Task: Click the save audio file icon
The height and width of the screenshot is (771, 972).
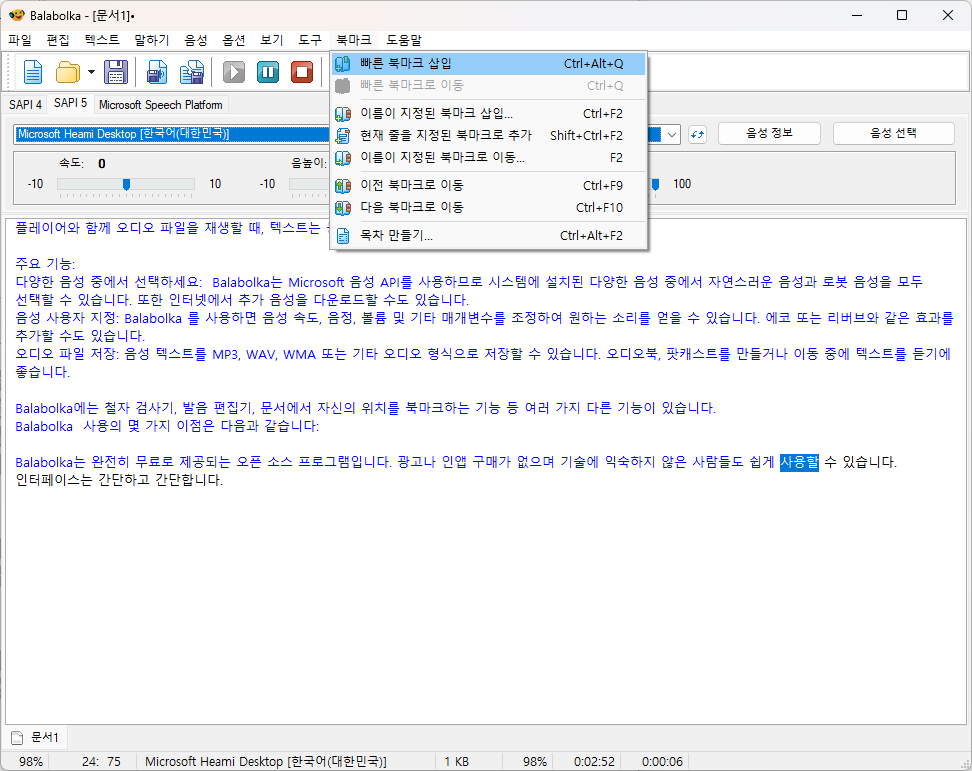Action: [x=157, y=73]
